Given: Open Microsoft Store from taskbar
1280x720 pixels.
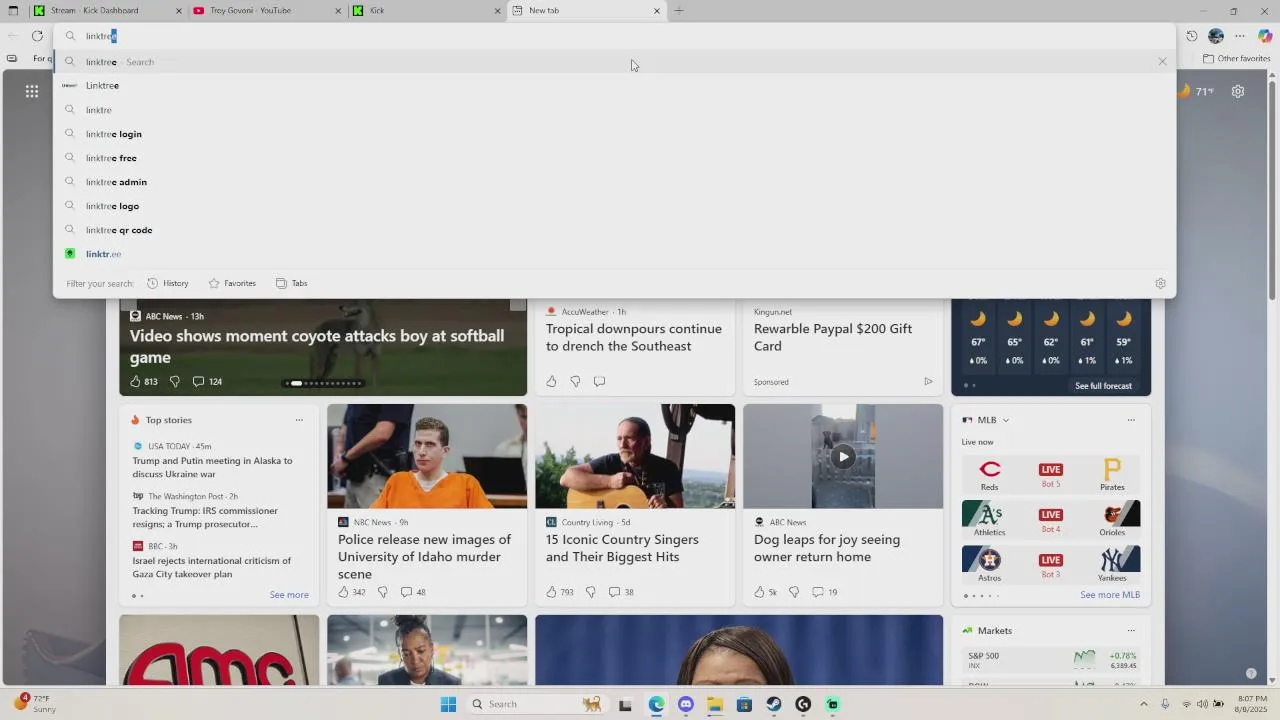Looking at the screenshot, I should coord(744,704).
